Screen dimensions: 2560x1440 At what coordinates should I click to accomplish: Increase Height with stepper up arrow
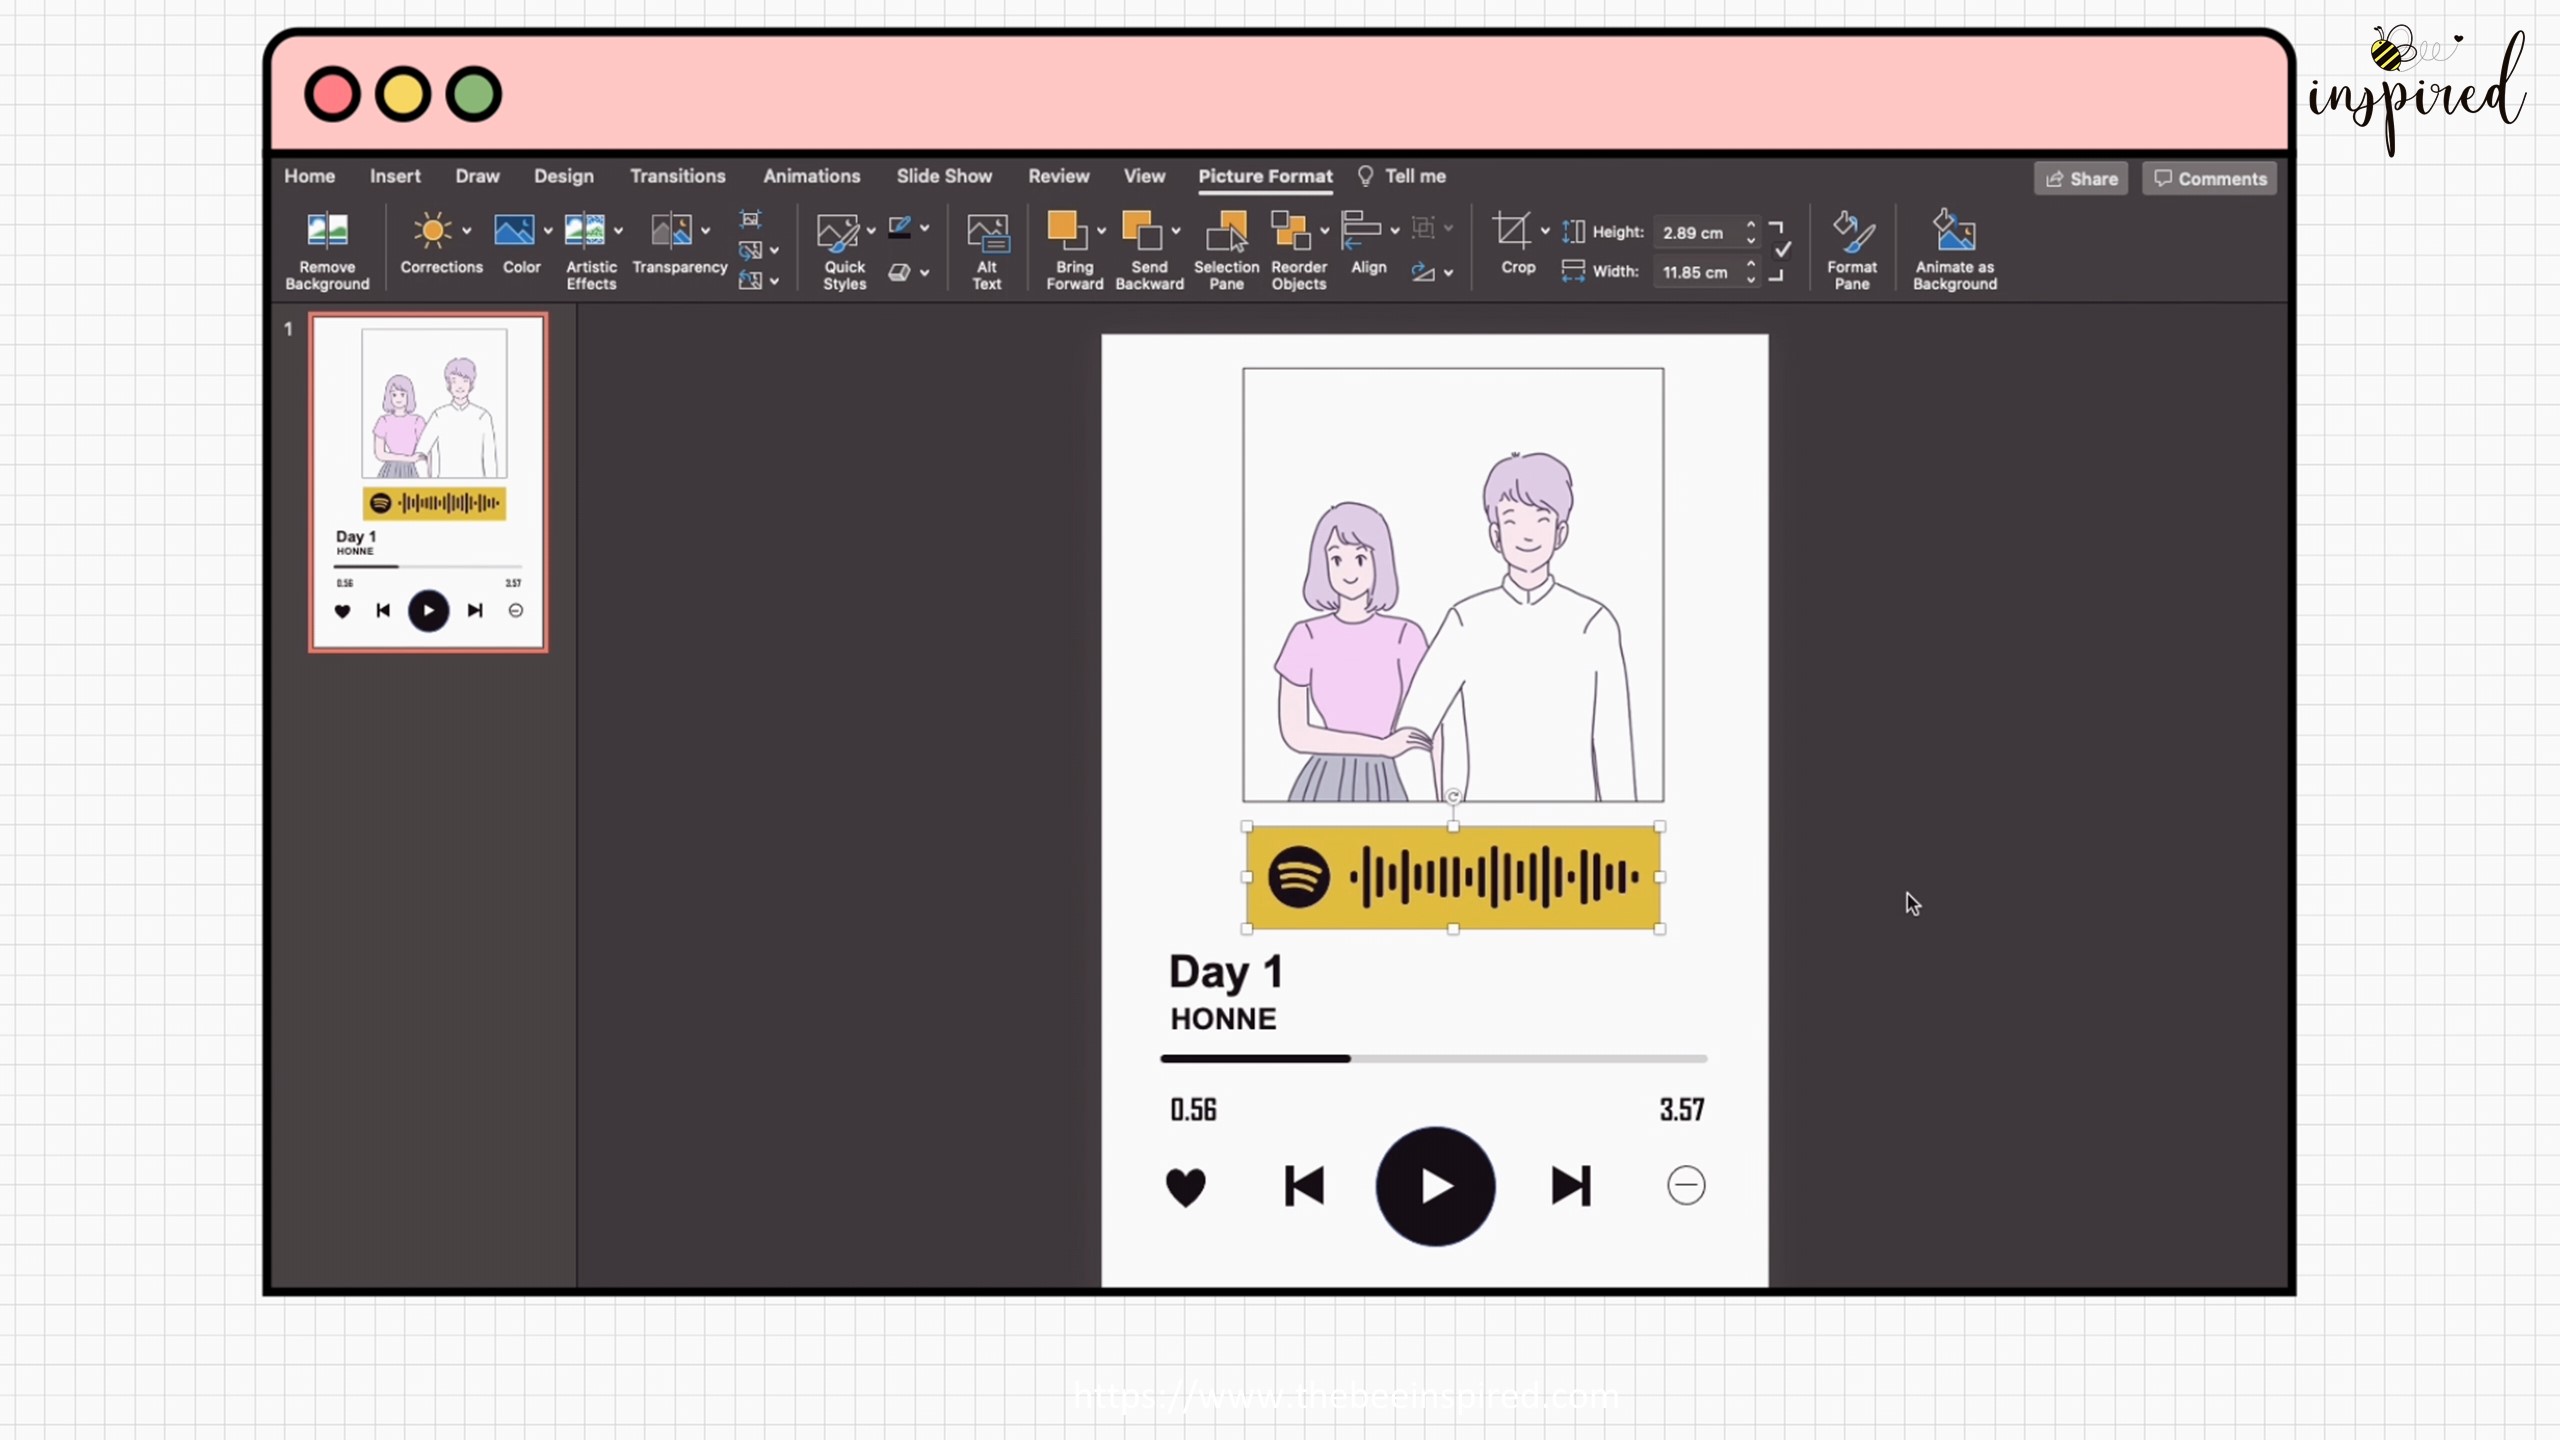(x=1751, y=224)
